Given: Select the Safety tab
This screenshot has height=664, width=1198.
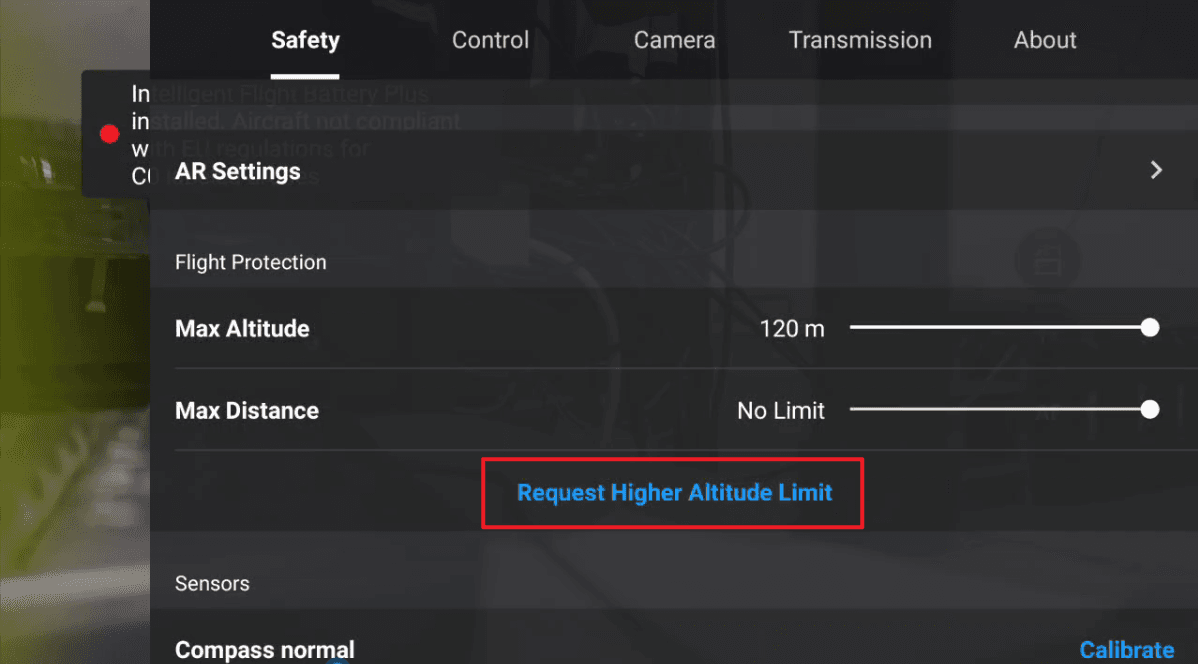Looking at the screenshot, I should click(x=305, y=40).
